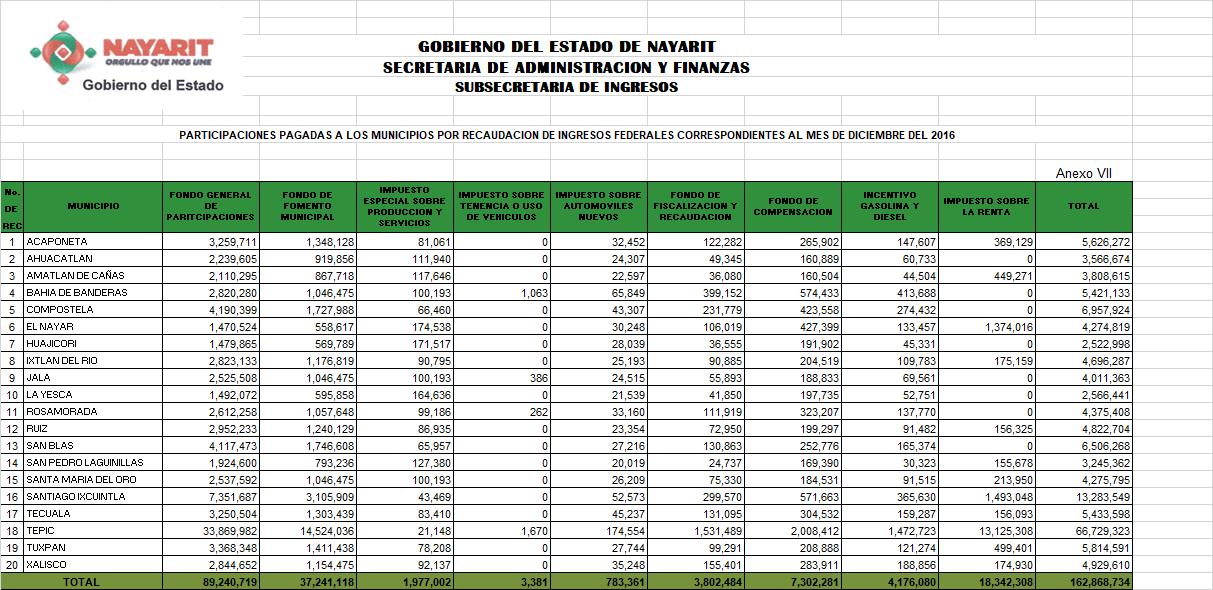Select the automoviles nuevos total 783,361
The width and height of the screenshot is (1213, 590).
(625, 582)
